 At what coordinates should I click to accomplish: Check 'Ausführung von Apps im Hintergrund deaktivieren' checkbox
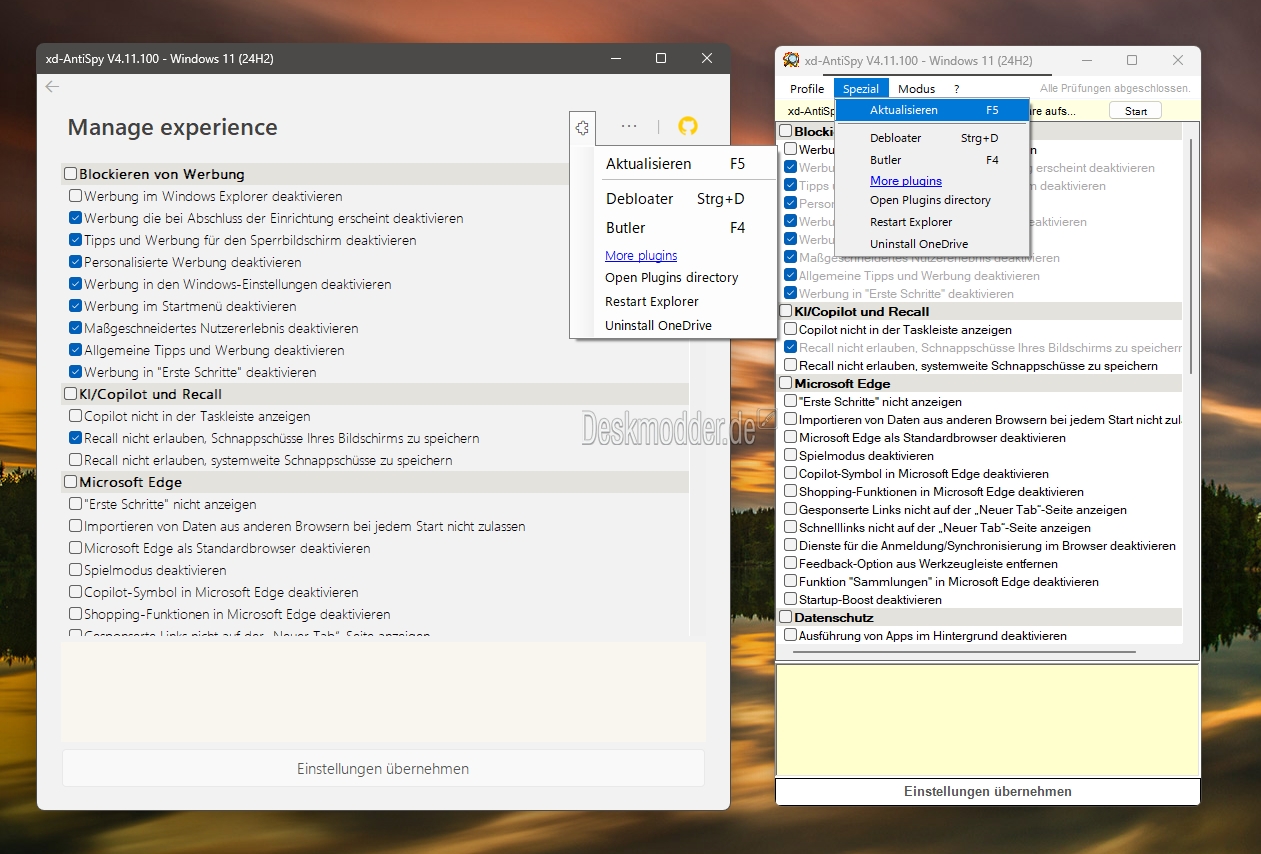coord(791,635)
